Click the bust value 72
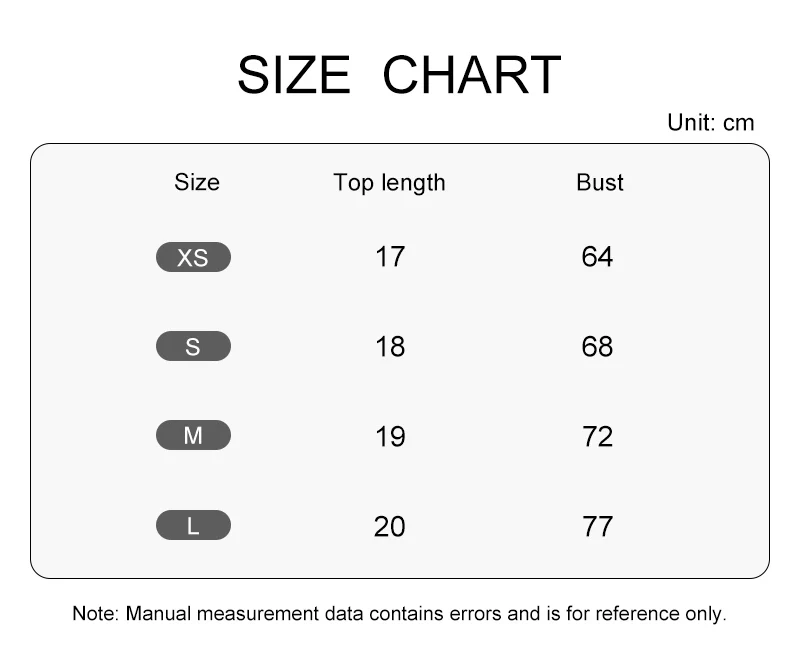 click(597, 436)
